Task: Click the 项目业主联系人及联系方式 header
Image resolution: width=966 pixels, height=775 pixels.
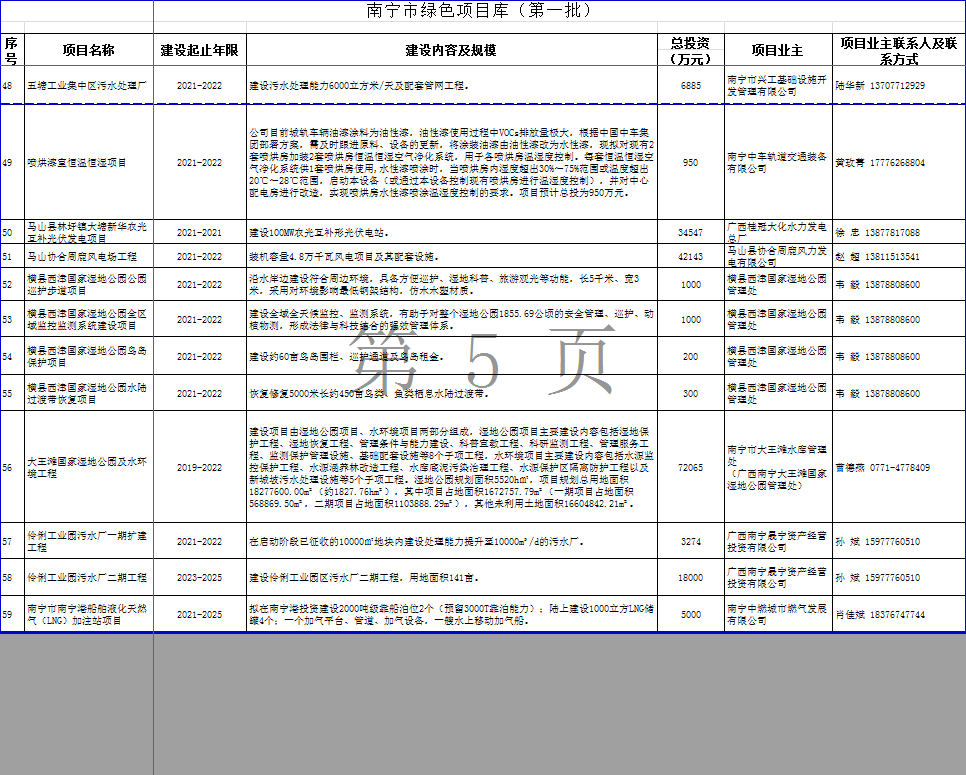Action: pos(898,50)
